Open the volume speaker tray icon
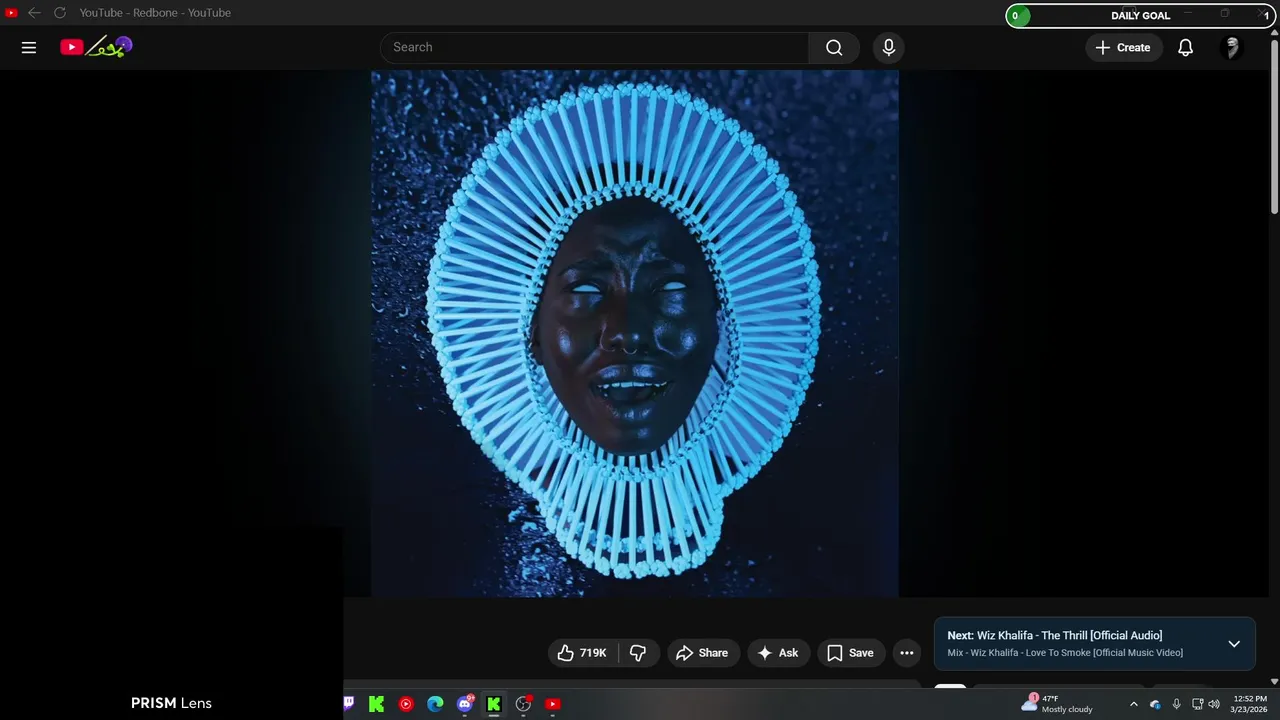 click(x=1214, y=704)
